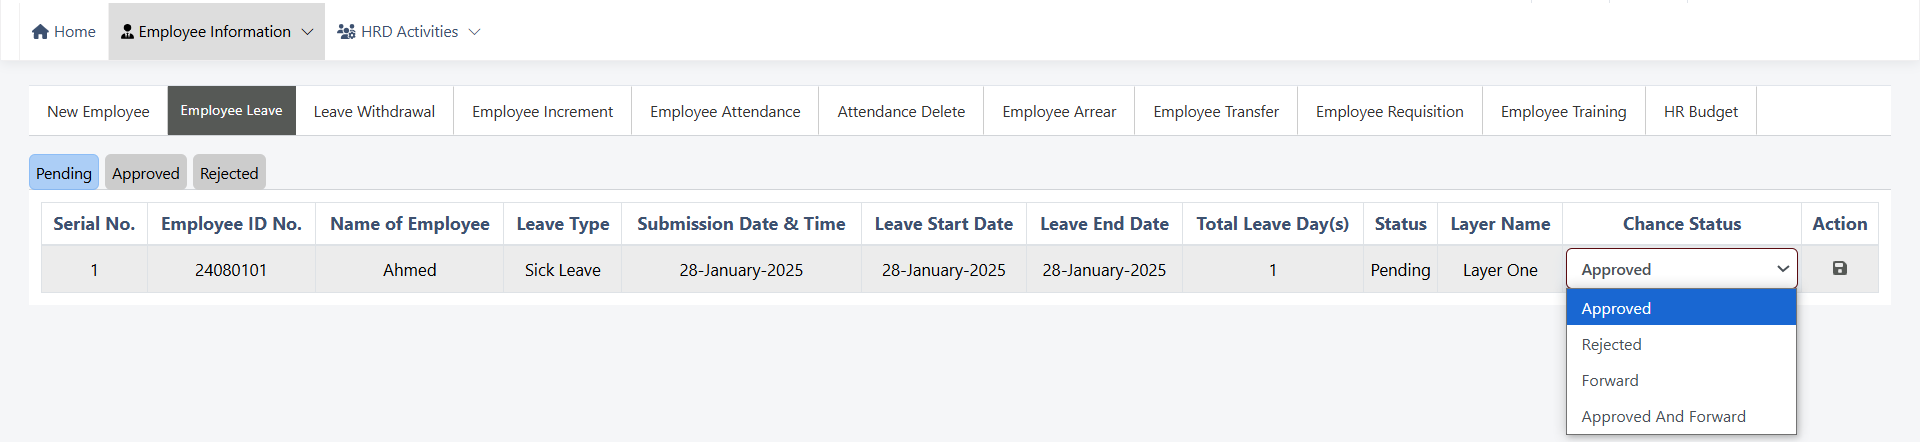Pick Approved And Forward option
1920x442 pixels.
click(1663, 417)
